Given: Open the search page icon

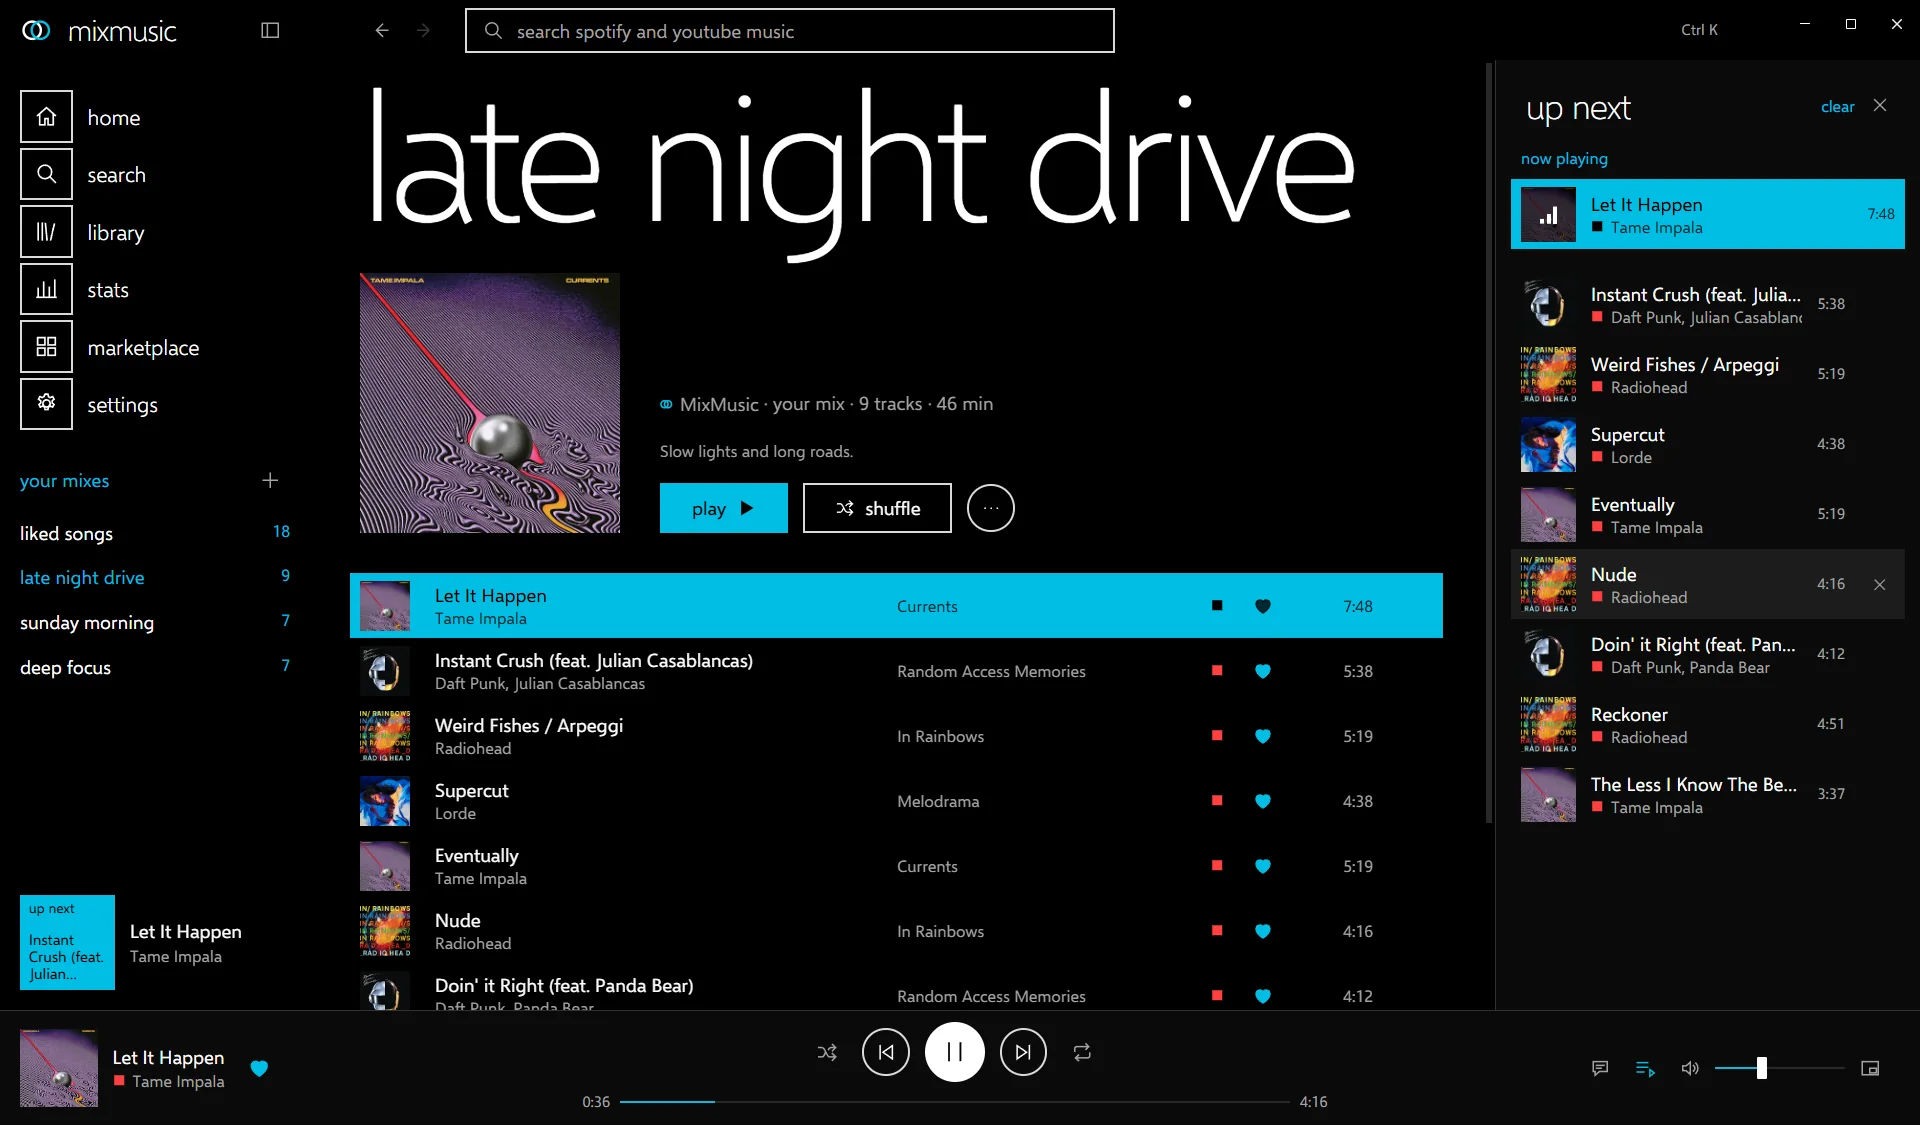Looking at the screenshot, I should pyautogui.click(x=46, y=174).
